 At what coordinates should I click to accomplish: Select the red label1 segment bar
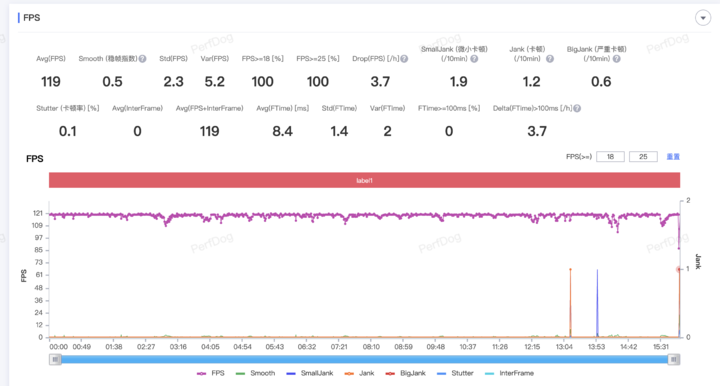pyautogui.click(x=364, y=180)
